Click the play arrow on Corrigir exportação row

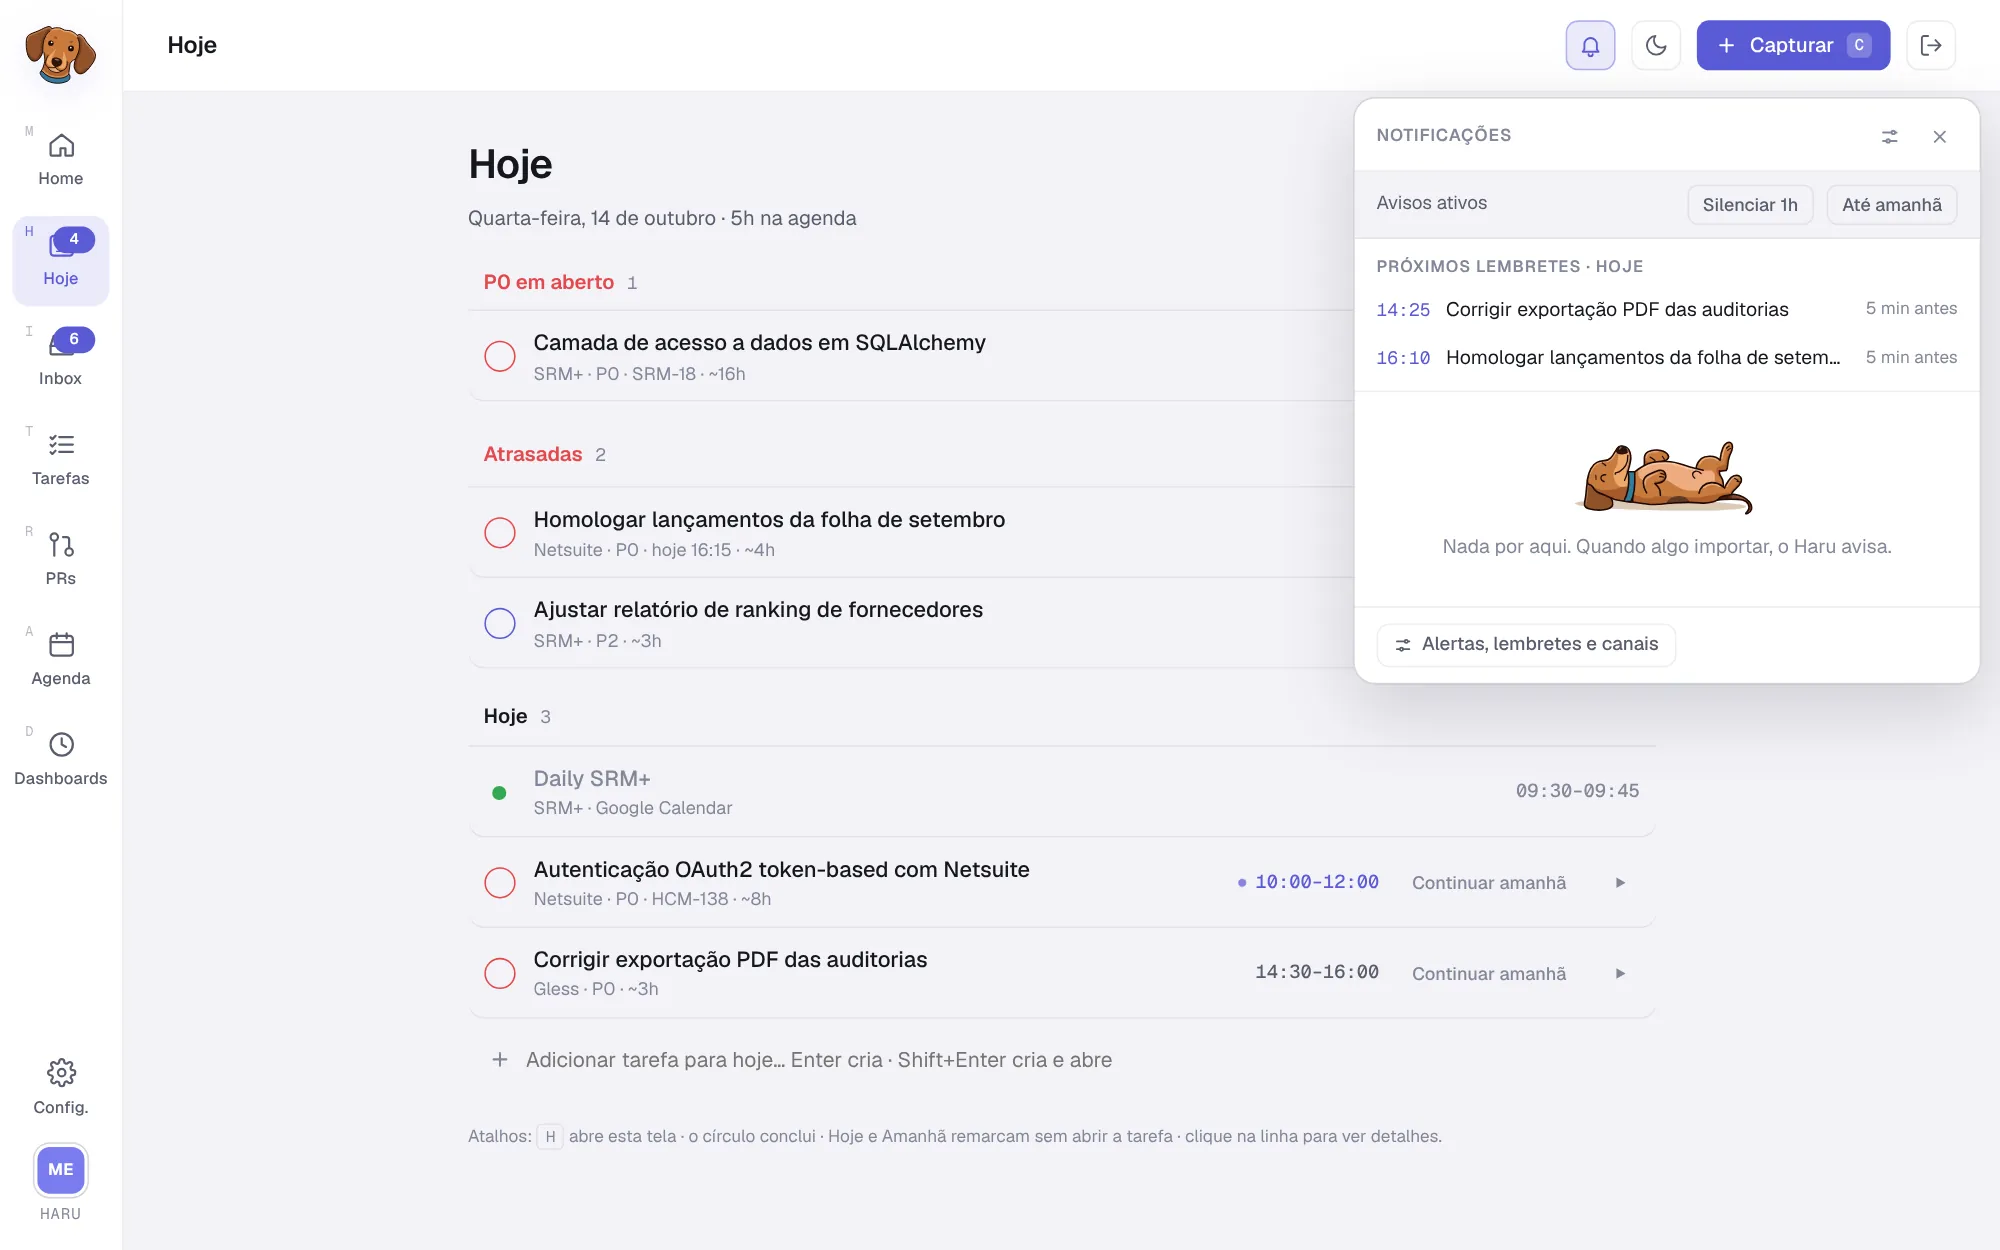(1620, 974)
